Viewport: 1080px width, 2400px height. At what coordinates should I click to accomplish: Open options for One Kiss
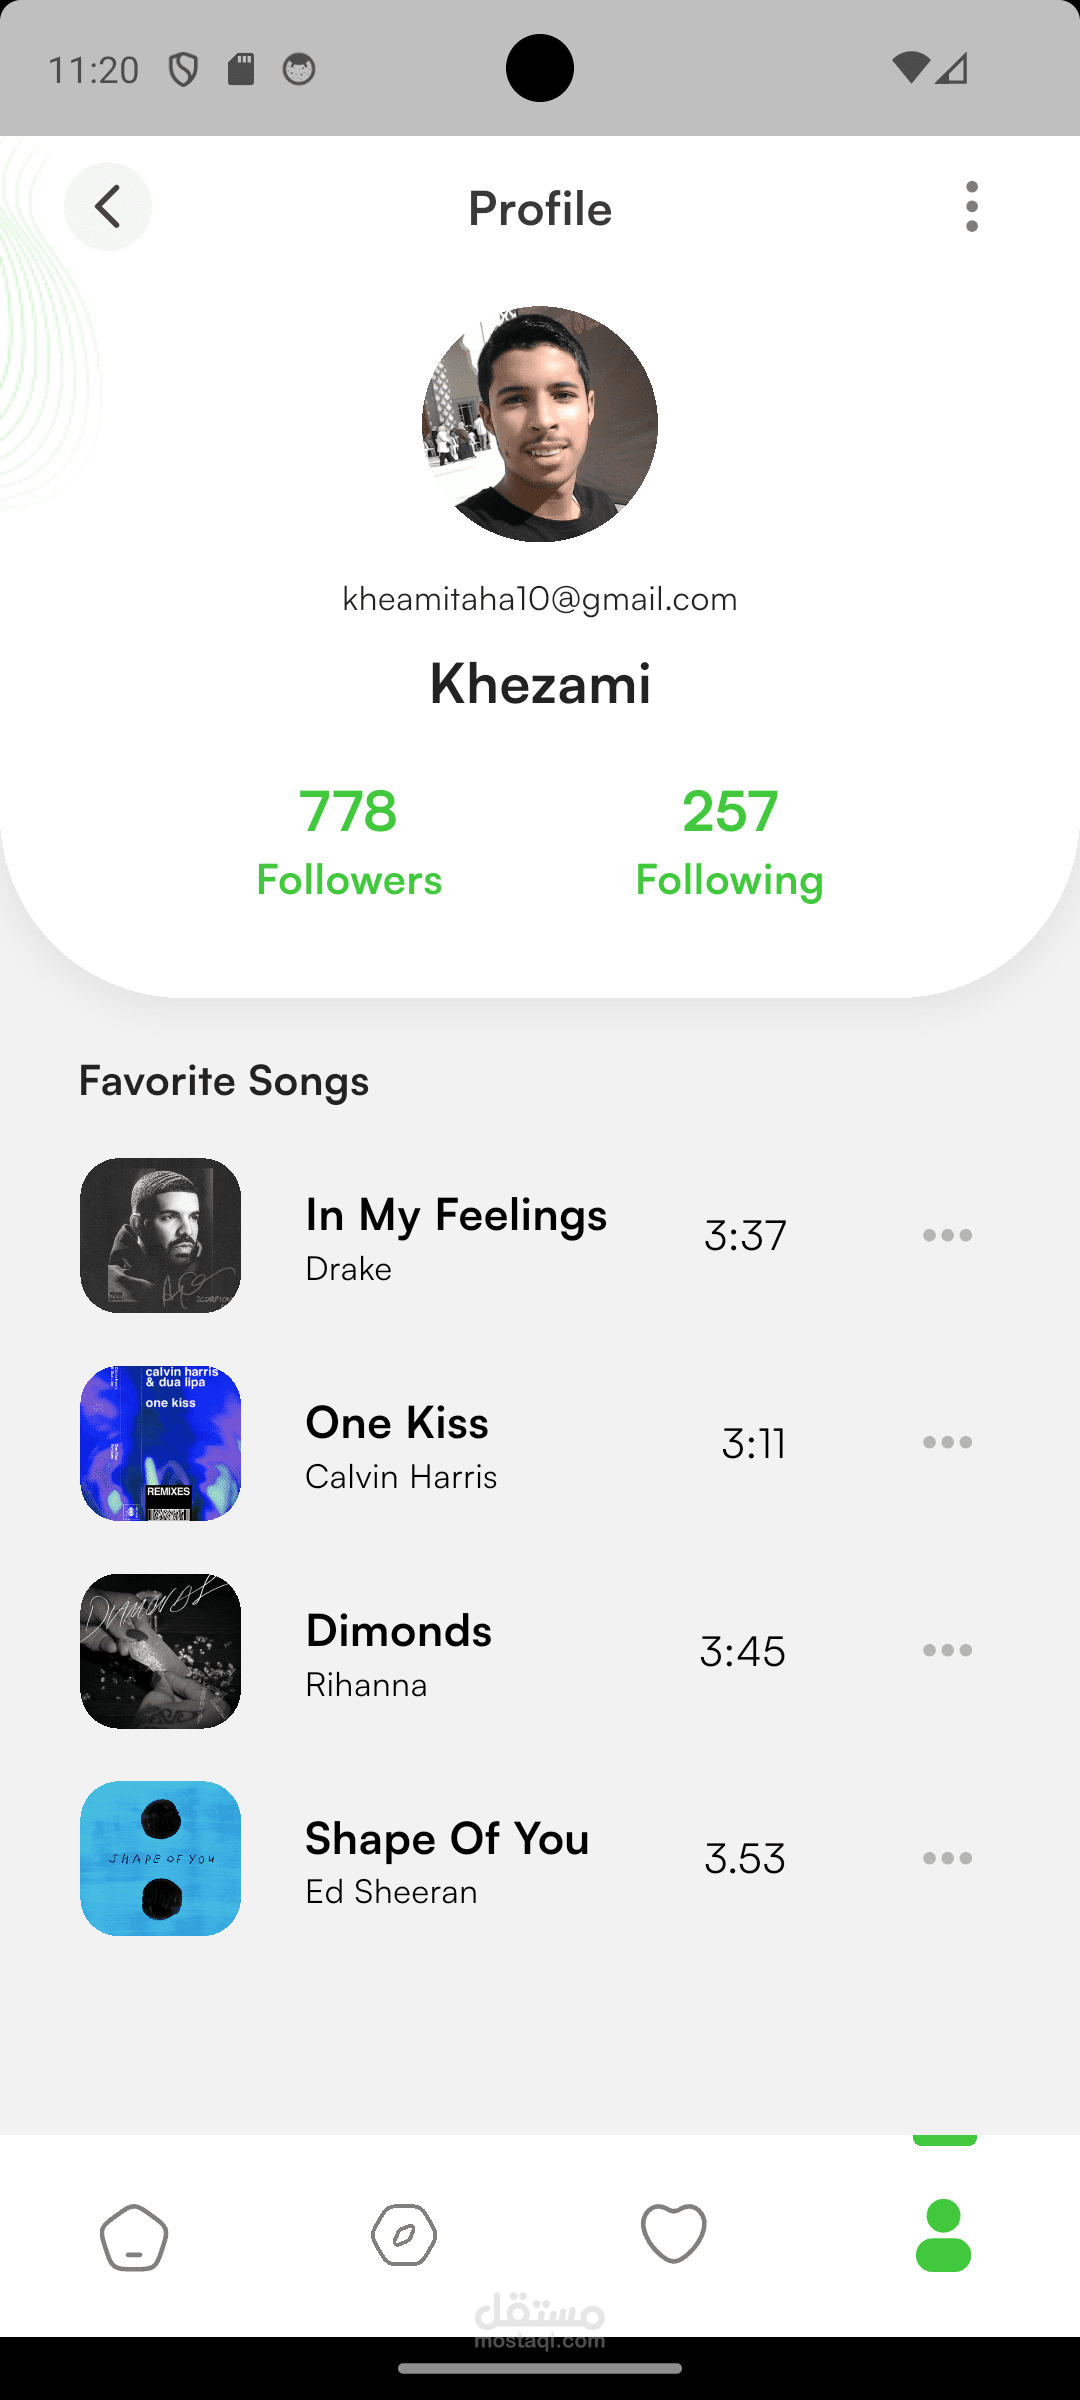(947, 1442)
